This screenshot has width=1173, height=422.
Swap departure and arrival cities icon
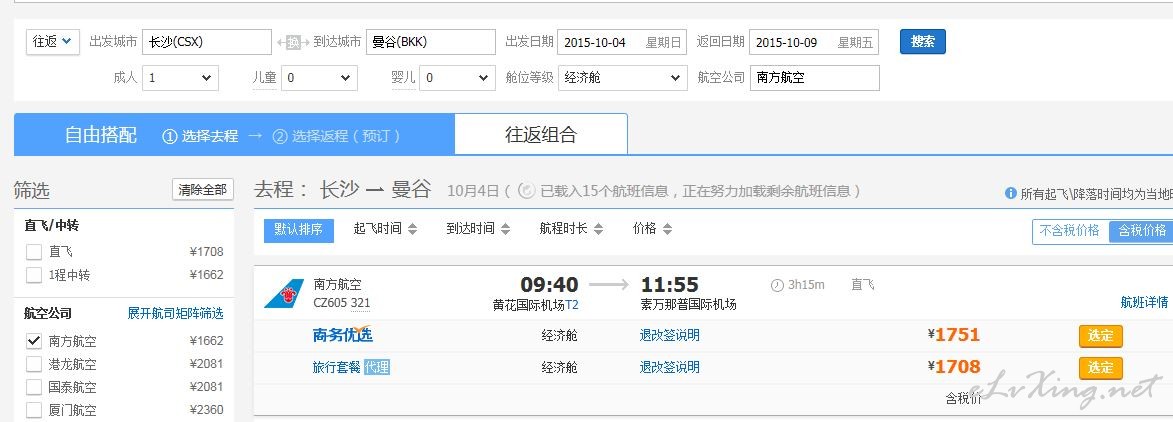click(x=293, y=43)
